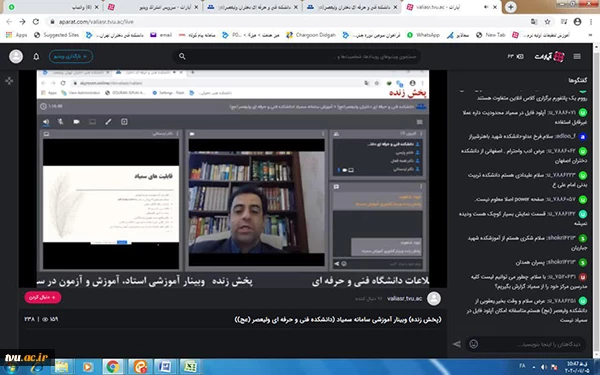Click the search magnifier icon
Image resolution: width=600 pixels, height=375 pixels.
point(182,57)
